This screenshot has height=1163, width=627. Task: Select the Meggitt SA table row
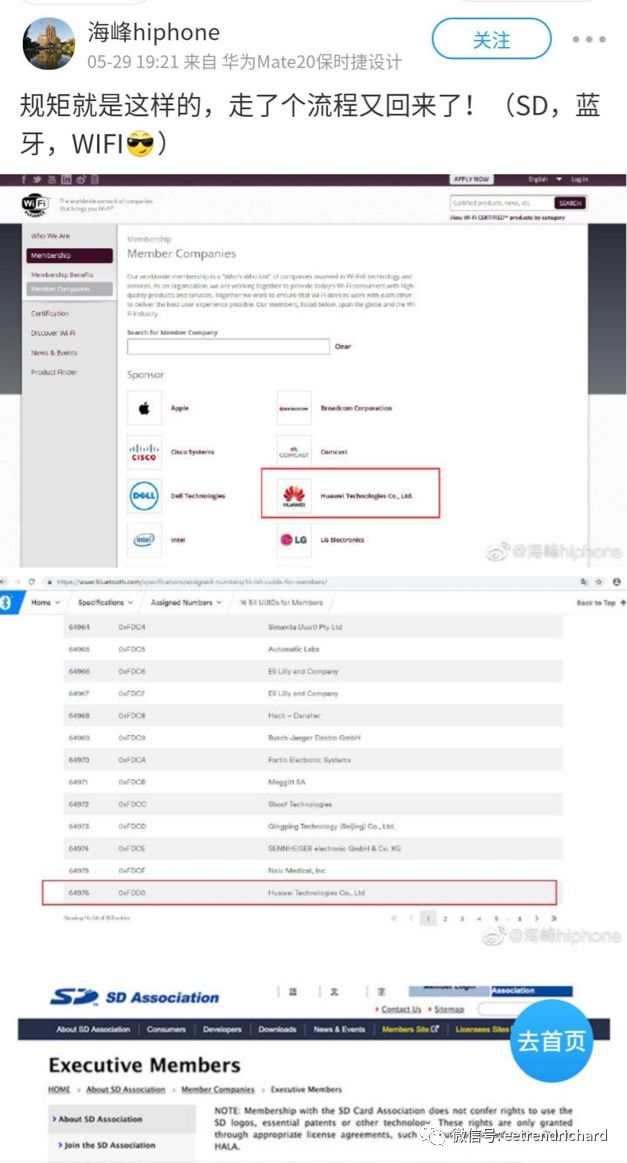point(313,782)
